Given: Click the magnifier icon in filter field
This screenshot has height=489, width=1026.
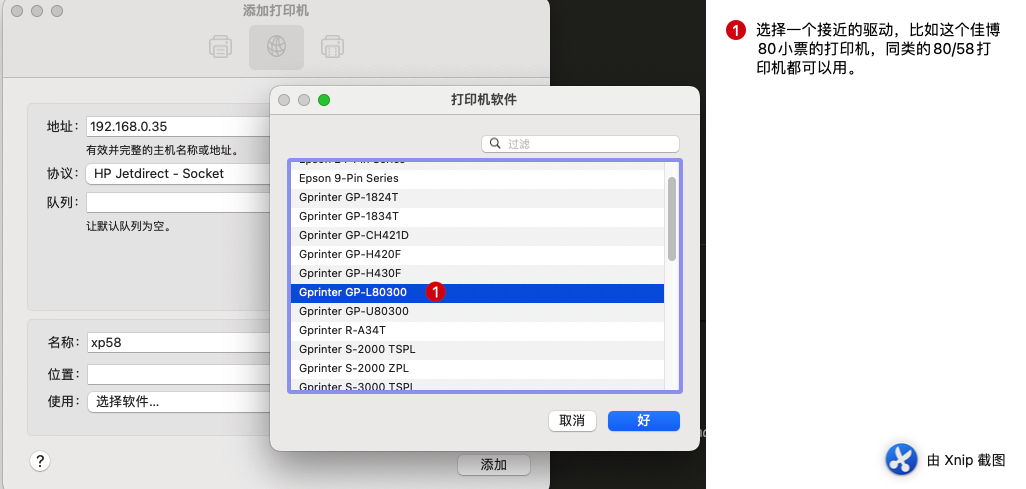Looking at the screenshot, I should 495,144.
